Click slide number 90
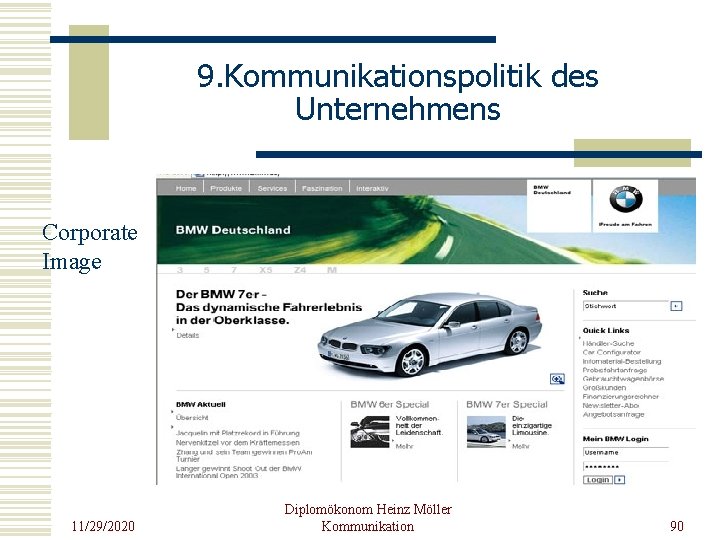The width and height of the screenshot is (720, 540). (x=677, y=526)
